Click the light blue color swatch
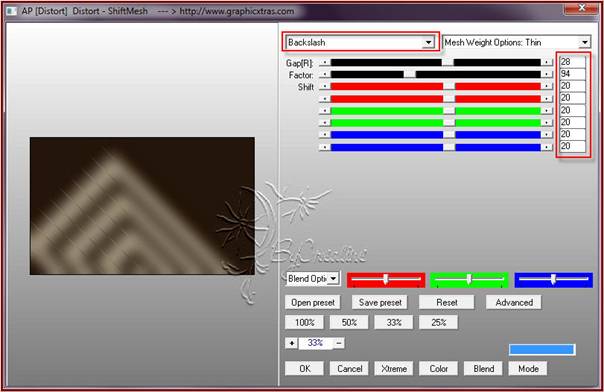 [542, 349]
